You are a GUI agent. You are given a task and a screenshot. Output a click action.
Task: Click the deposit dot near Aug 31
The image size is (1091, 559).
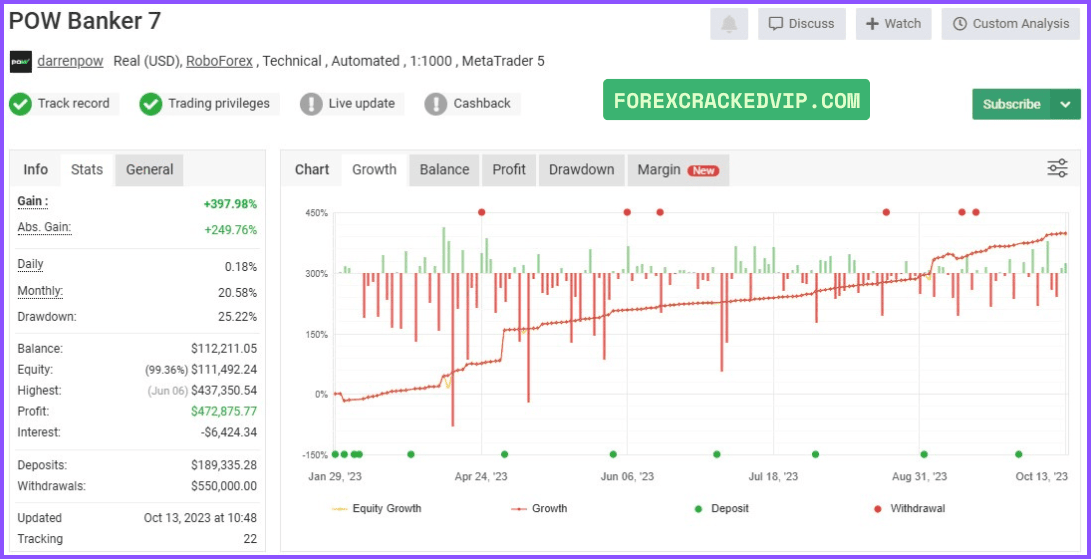(924, 455)
